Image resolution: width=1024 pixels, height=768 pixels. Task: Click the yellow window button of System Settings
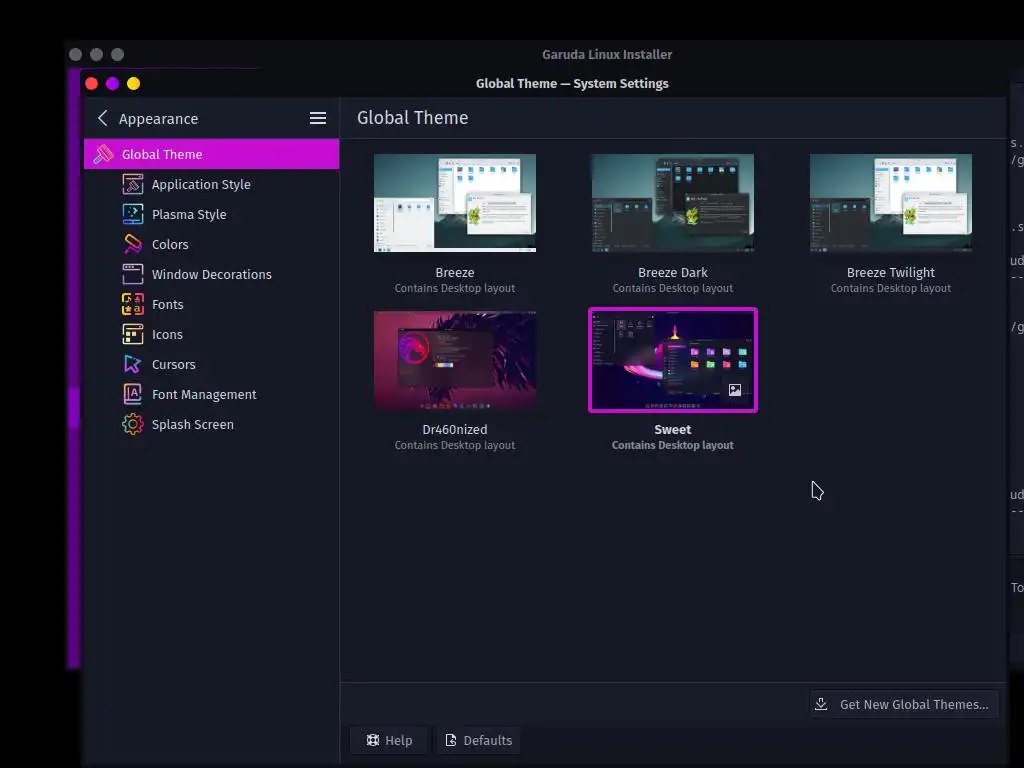coord(133,84)
